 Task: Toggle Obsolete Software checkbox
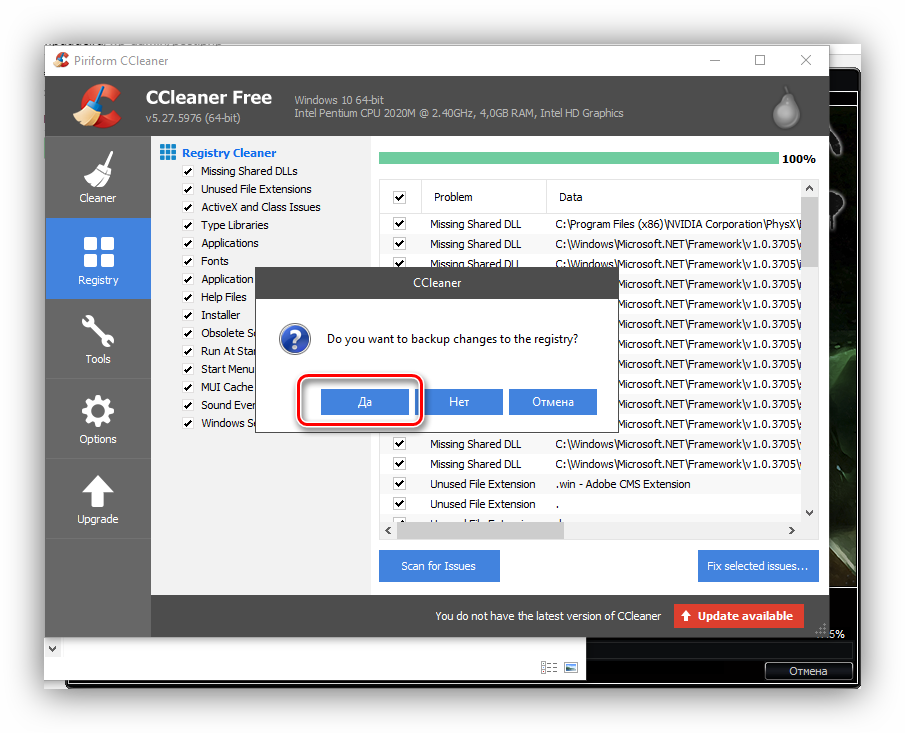click(x=188, y=333)
